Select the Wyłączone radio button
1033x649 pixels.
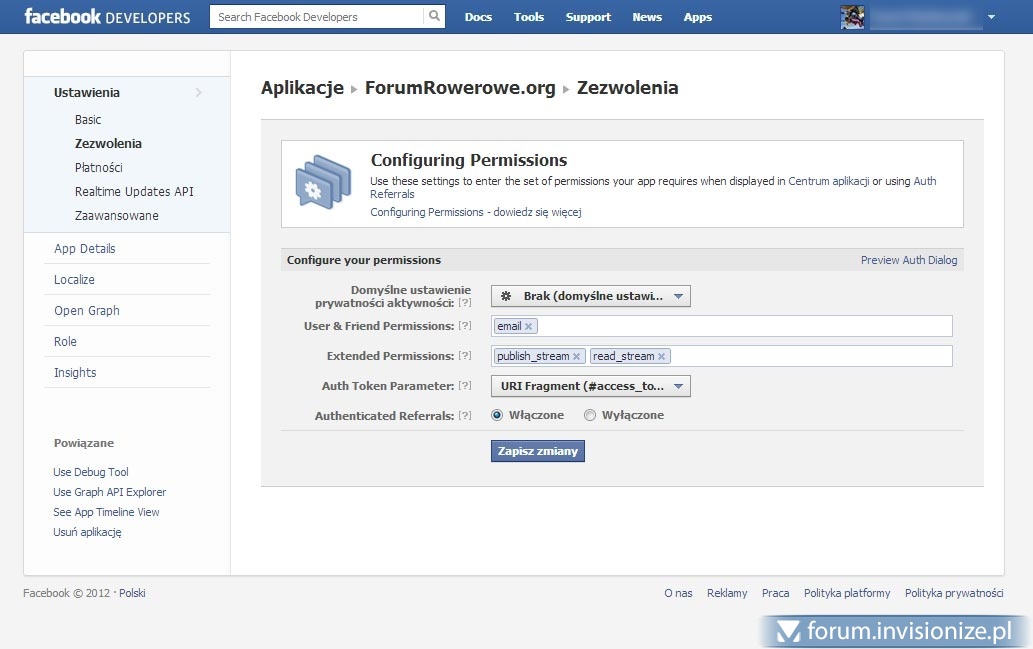[590, 415]
